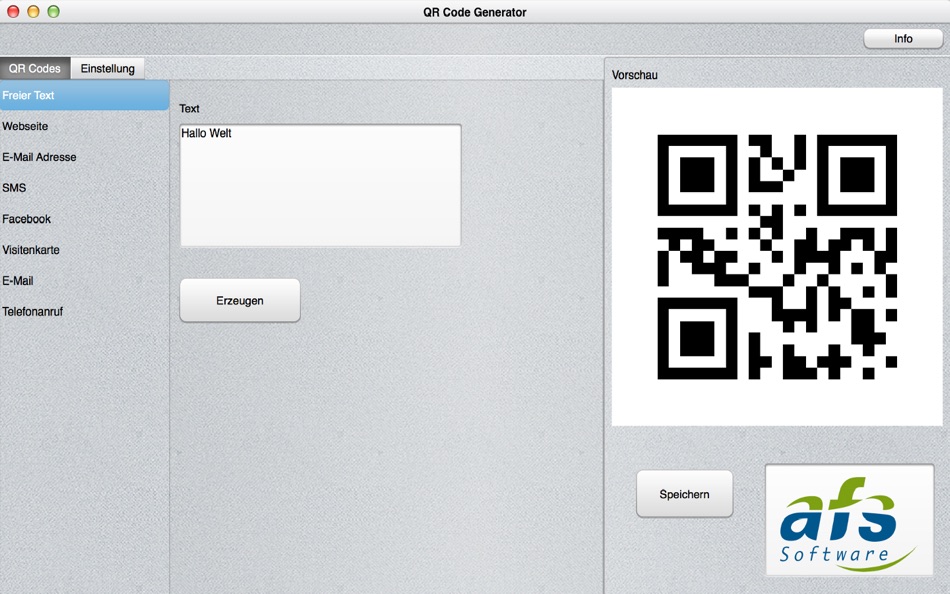Generate the code with Erzeugen button

[240, 301]
